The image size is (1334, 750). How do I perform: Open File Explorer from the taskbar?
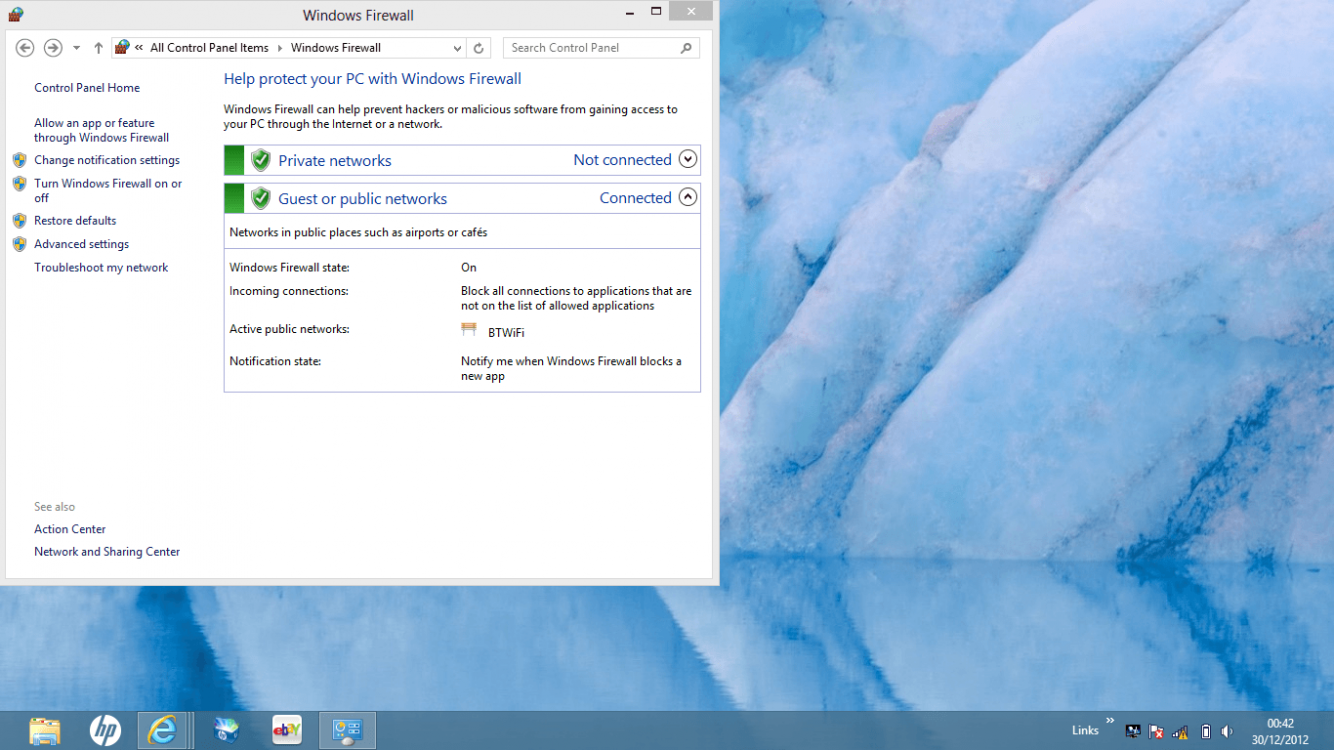click(45, 731)
